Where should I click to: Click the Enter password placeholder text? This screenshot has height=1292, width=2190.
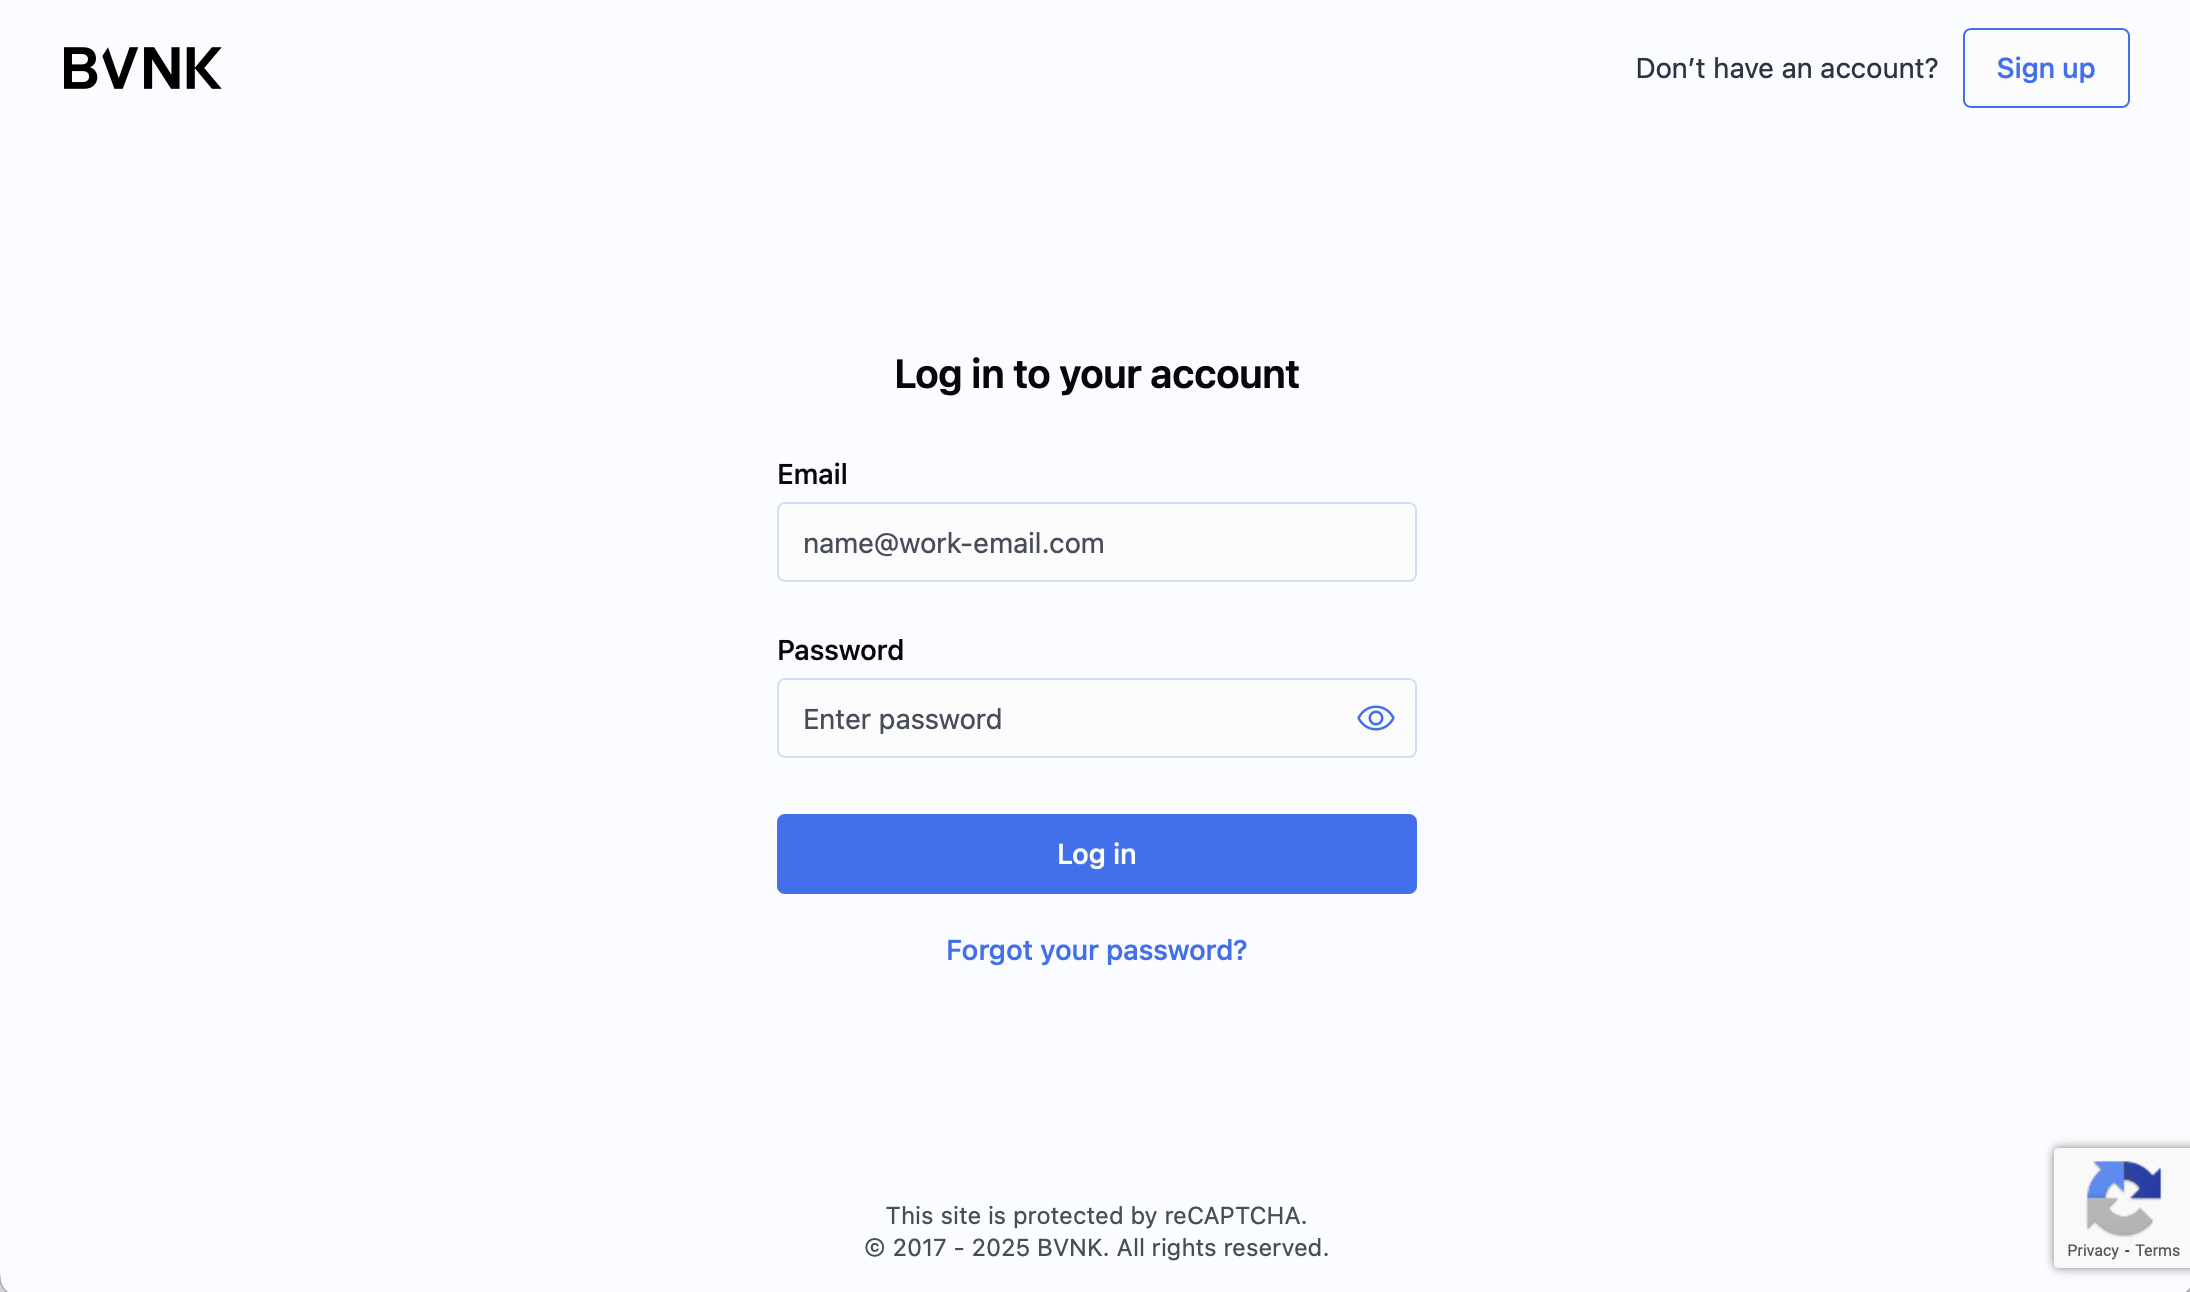(902, 719)
